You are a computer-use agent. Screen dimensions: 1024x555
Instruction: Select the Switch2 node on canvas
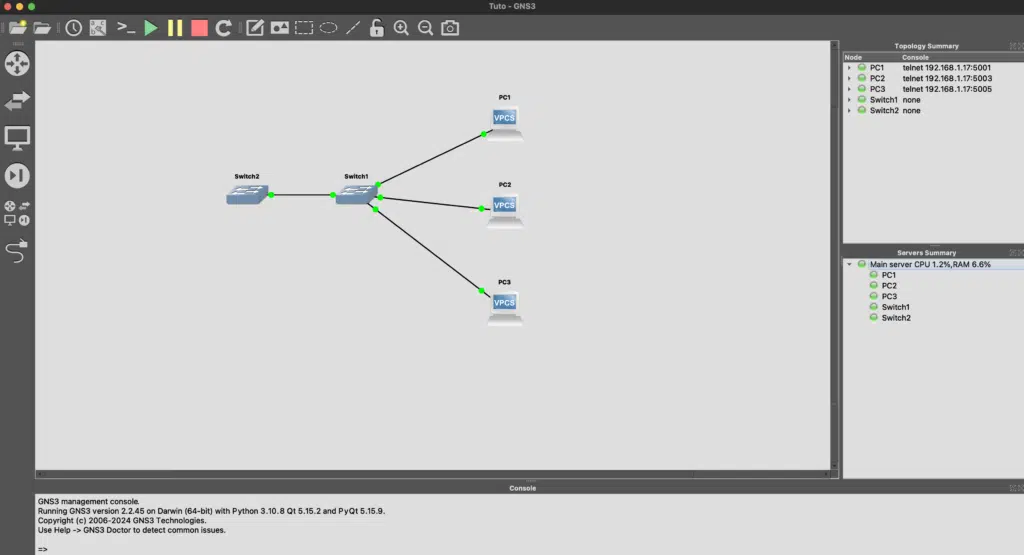247,194
